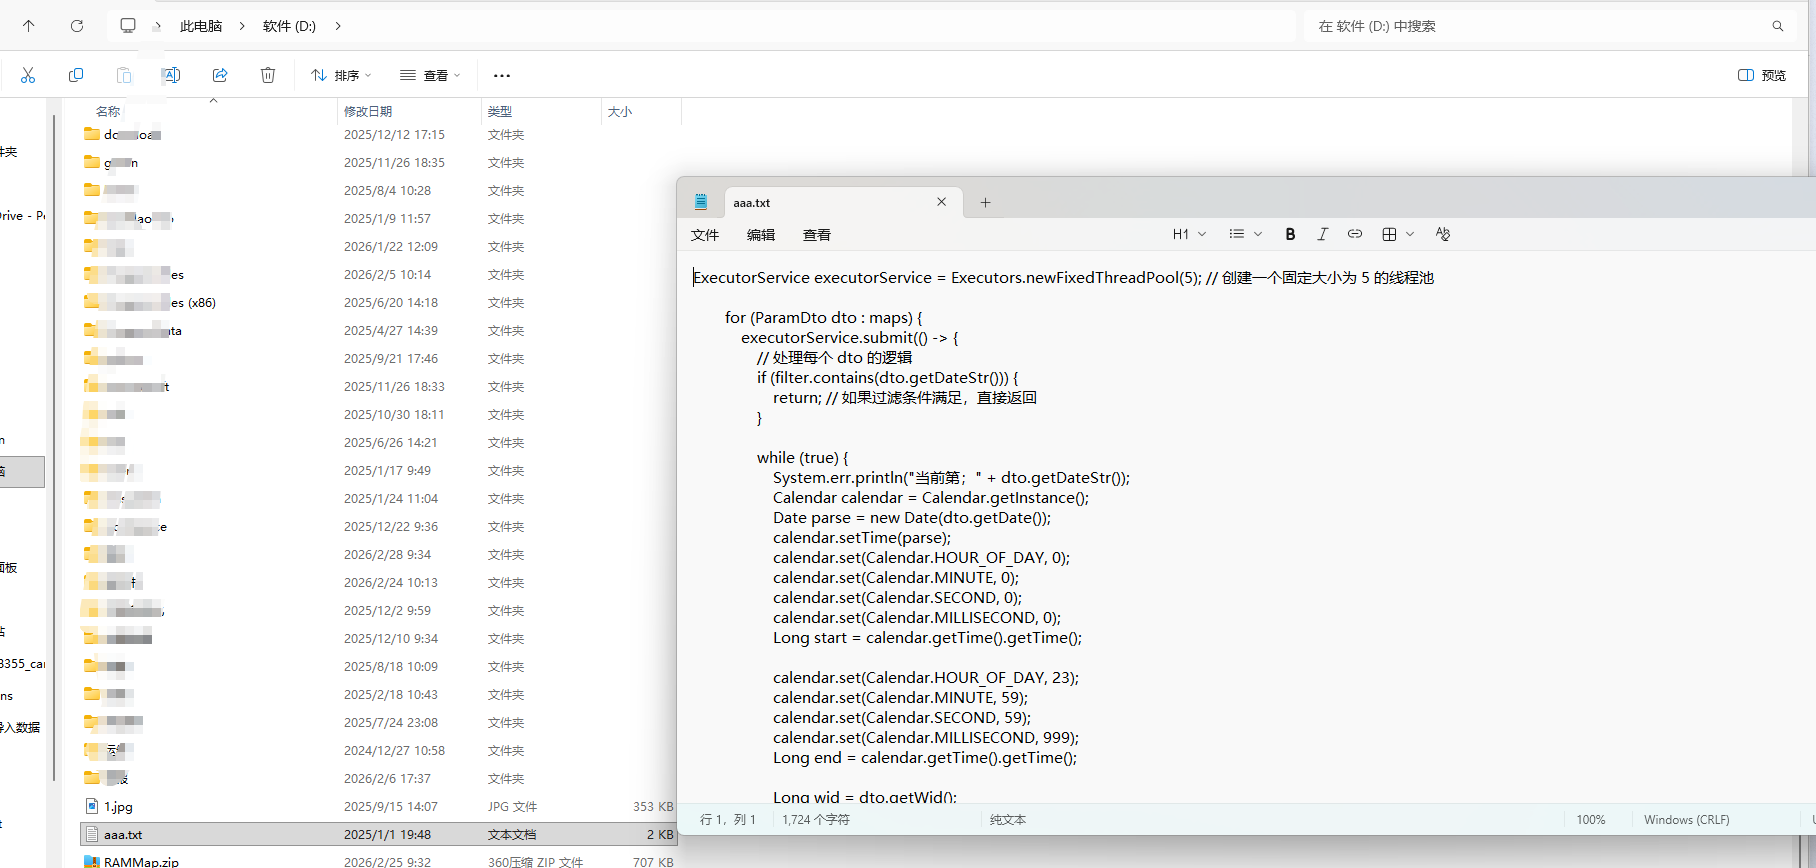Click the Rename icon in the Explorer toolbar
The height and width of the screenshot is (868, 1816).
(171, 75)
